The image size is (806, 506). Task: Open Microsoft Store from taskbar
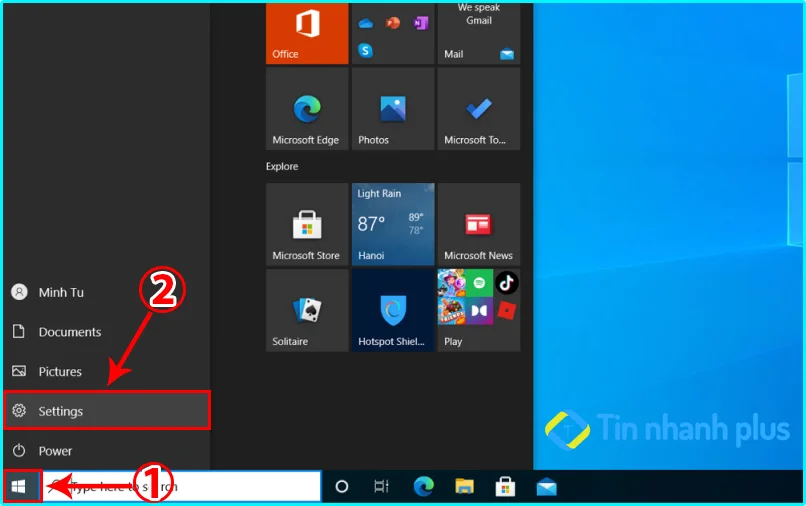(x=505, y=486)
